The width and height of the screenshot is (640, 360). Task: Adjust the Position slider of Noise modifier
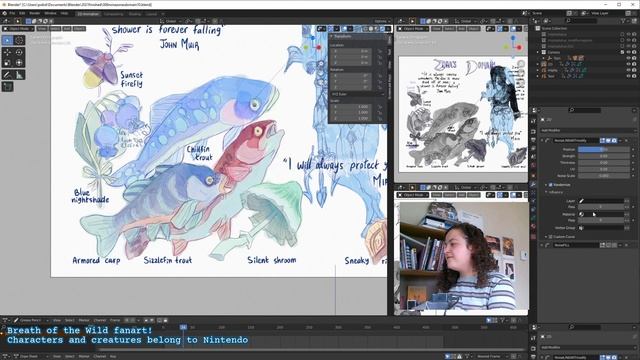click(603, 149)
